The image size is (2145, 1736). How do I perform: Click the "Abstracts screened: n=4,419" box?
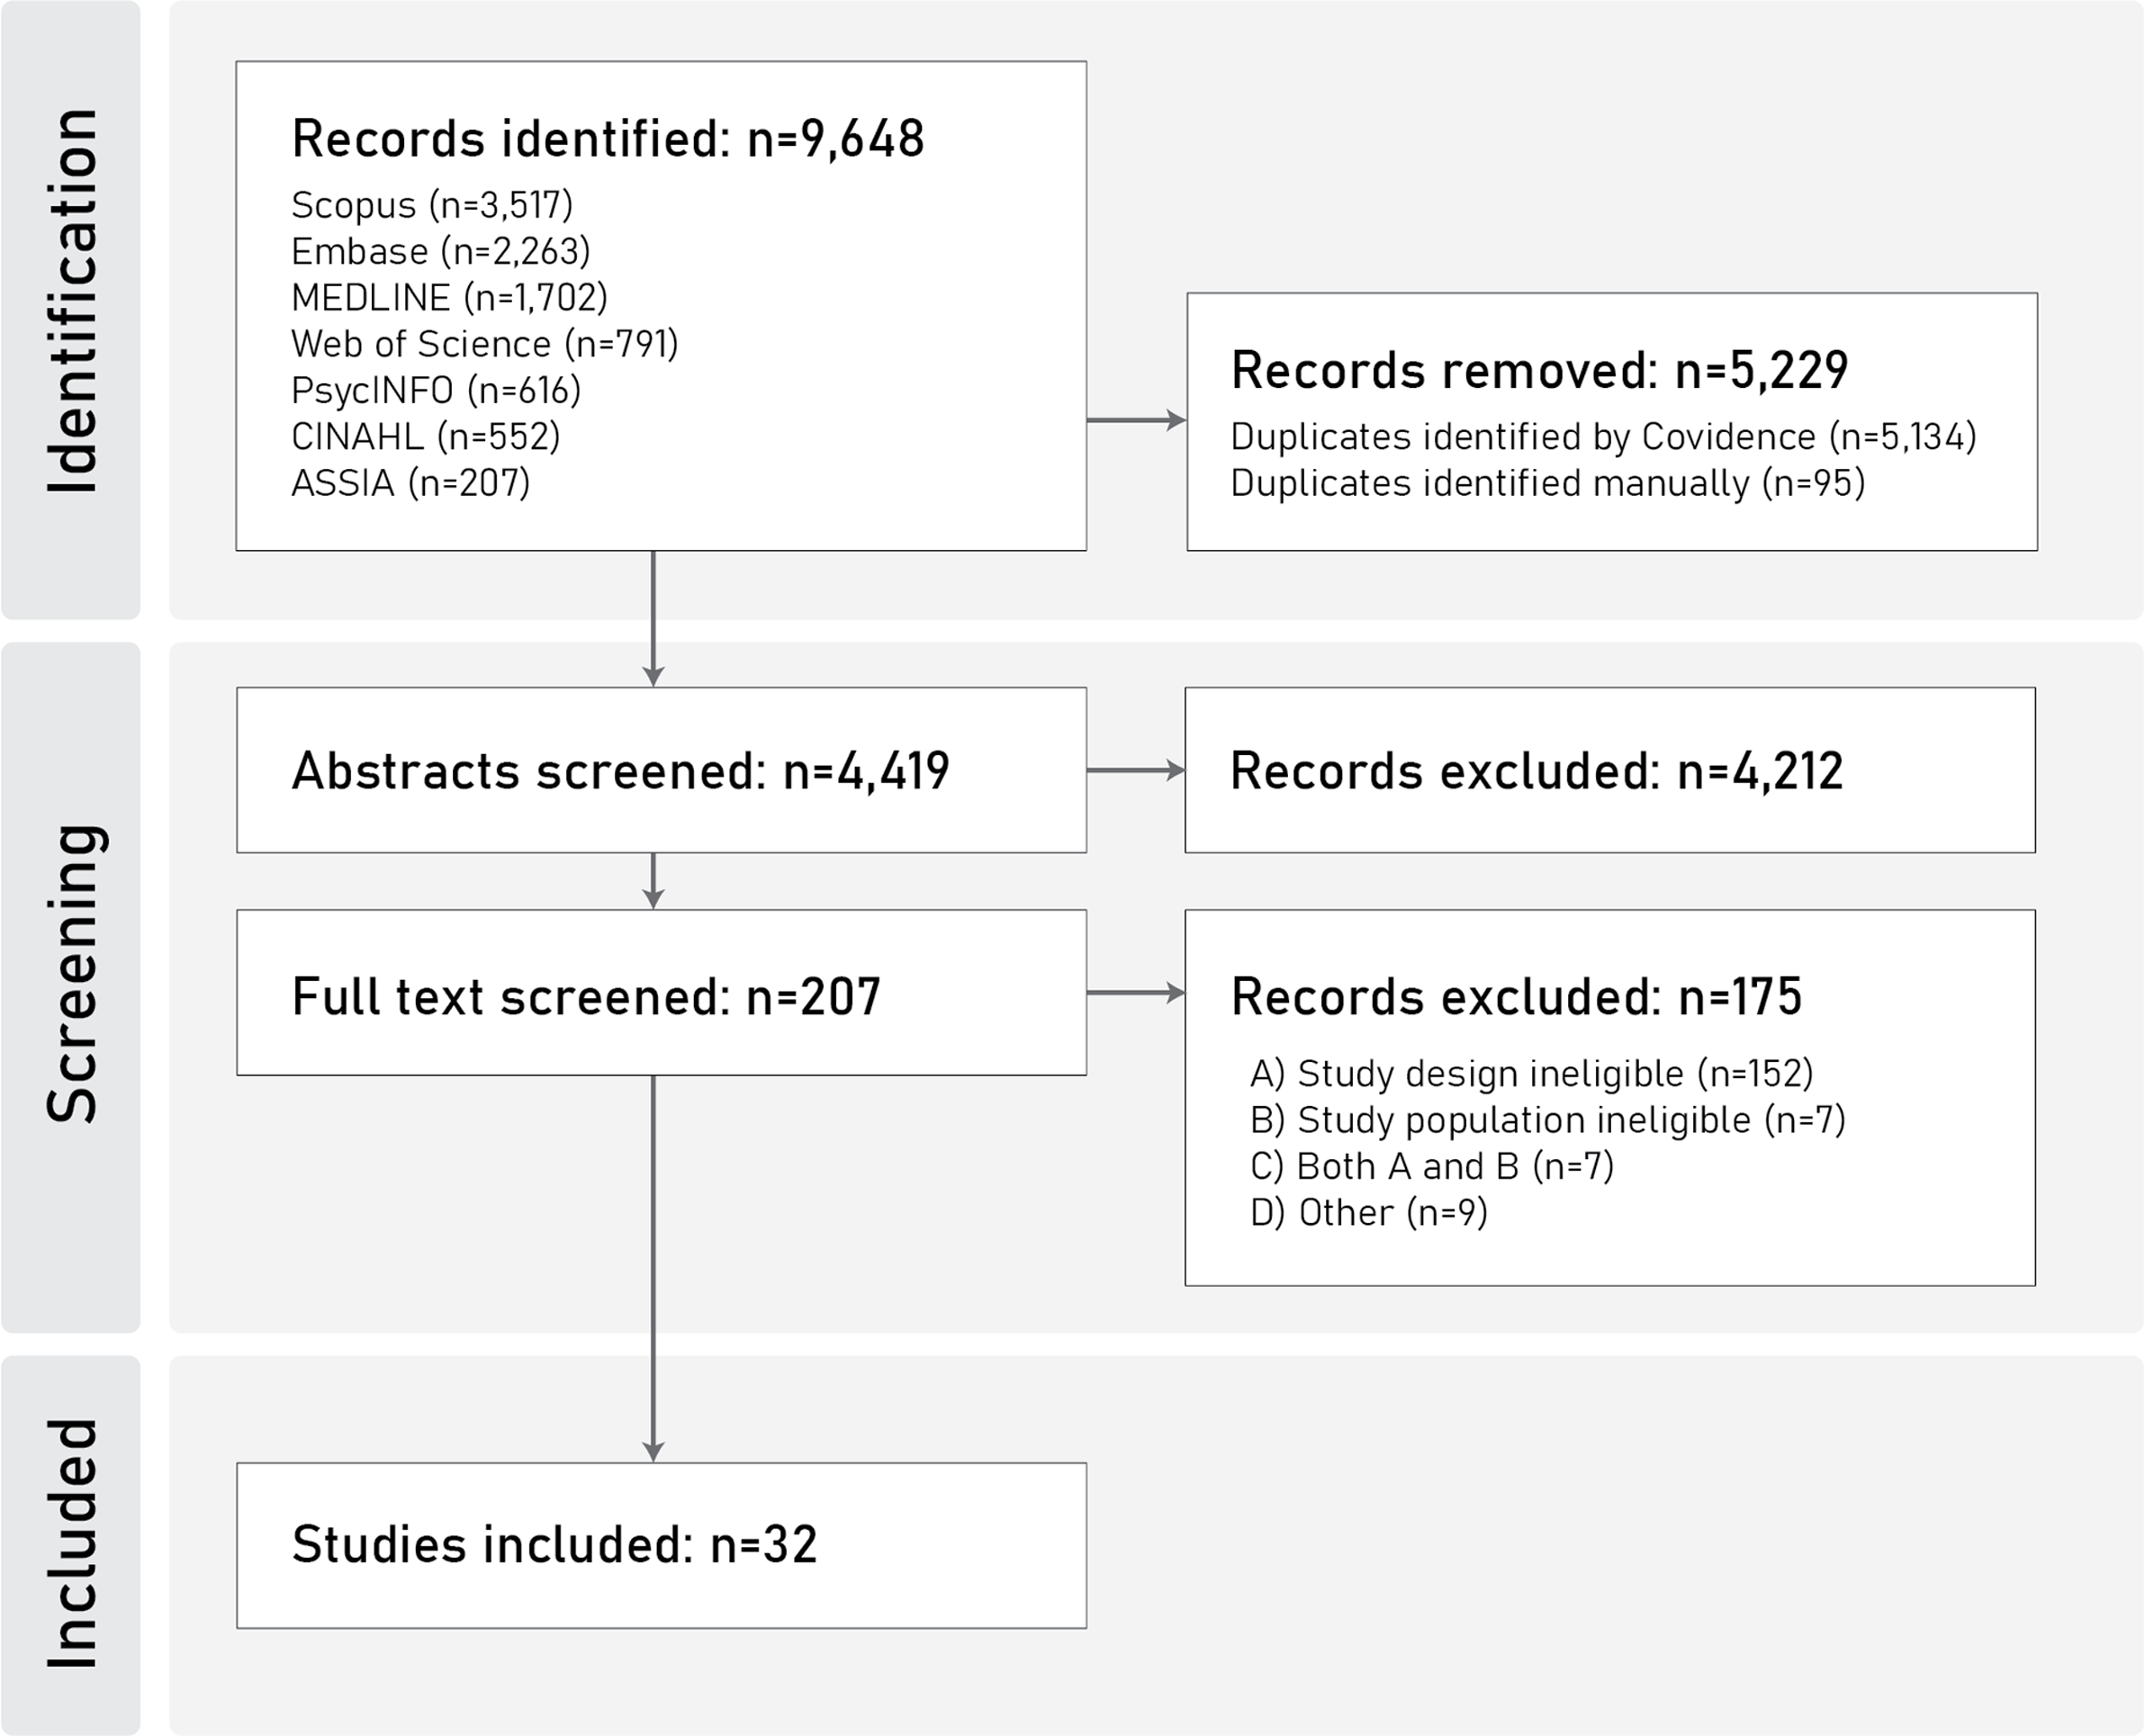point(661,770)
